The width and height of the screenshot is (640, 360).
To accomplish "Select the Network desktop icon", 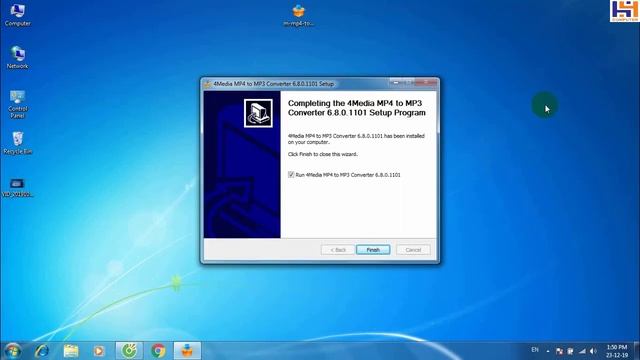I will [17, 57].
